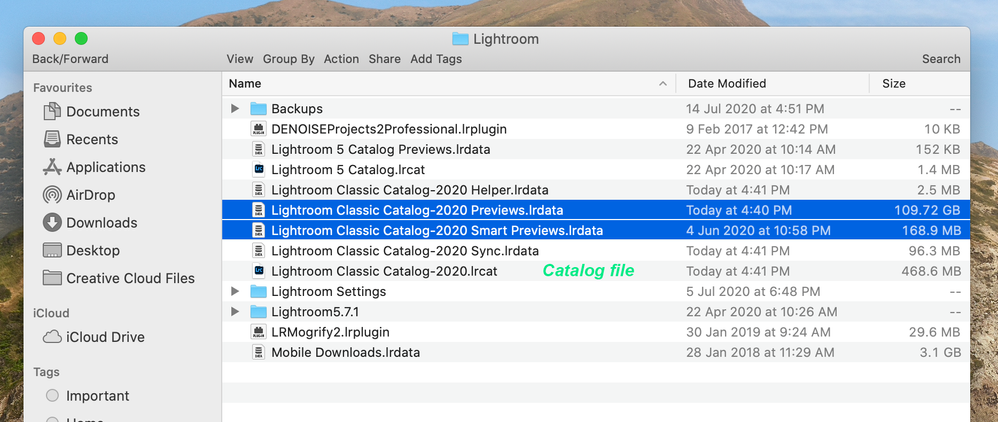Click the Search button in toolbar
The height and width of the screenshot is (422, 998).
coord(941,59)
